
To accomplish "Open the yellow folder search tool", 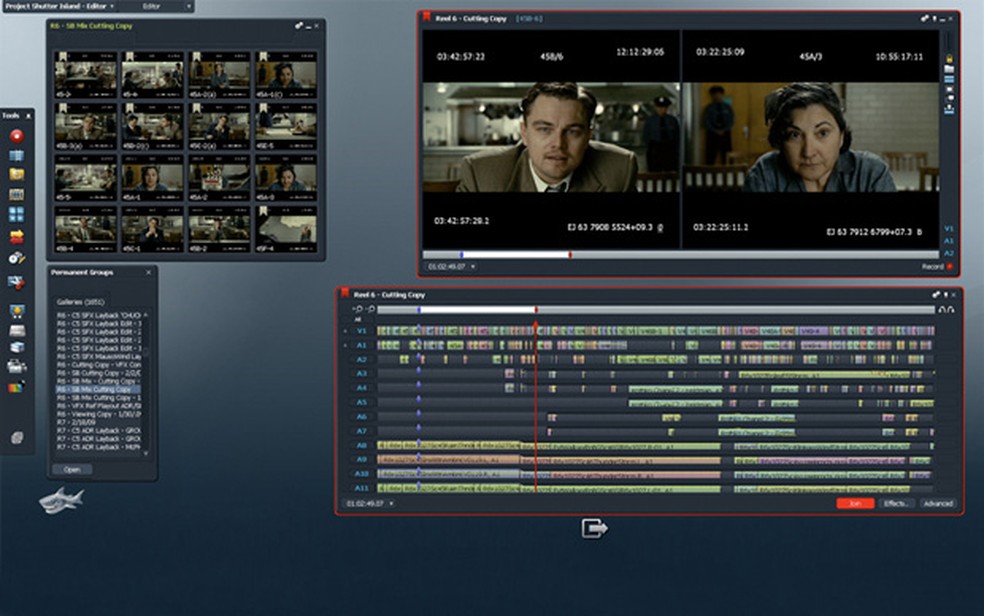I will (x=17, y=174).
